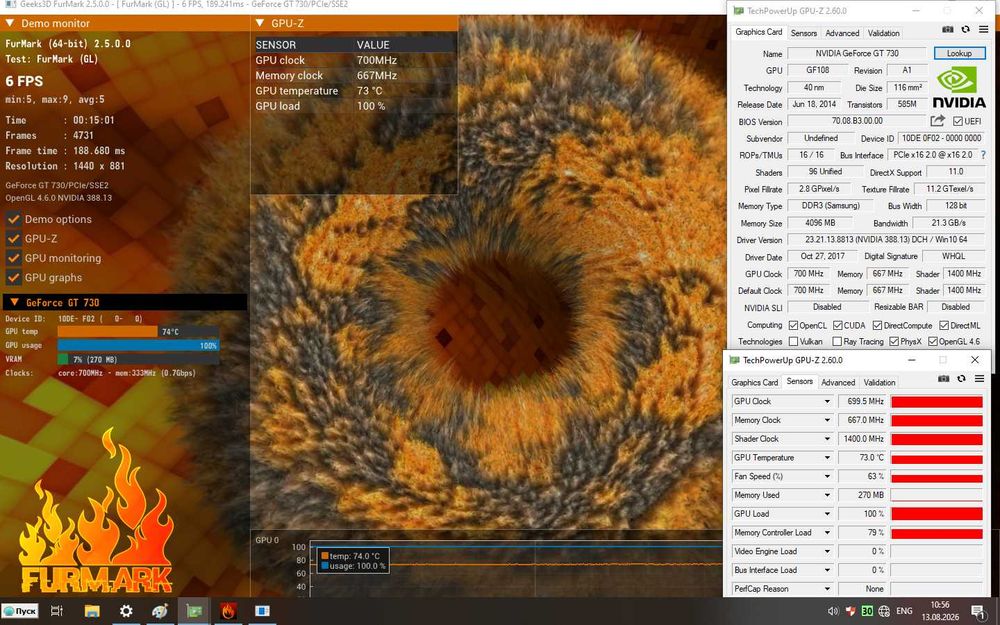The height and width of the screenshot is (625, 1000).
Task: Tick the Vulkan checkbox in GPU-Z
Action: tap(793, 342)
